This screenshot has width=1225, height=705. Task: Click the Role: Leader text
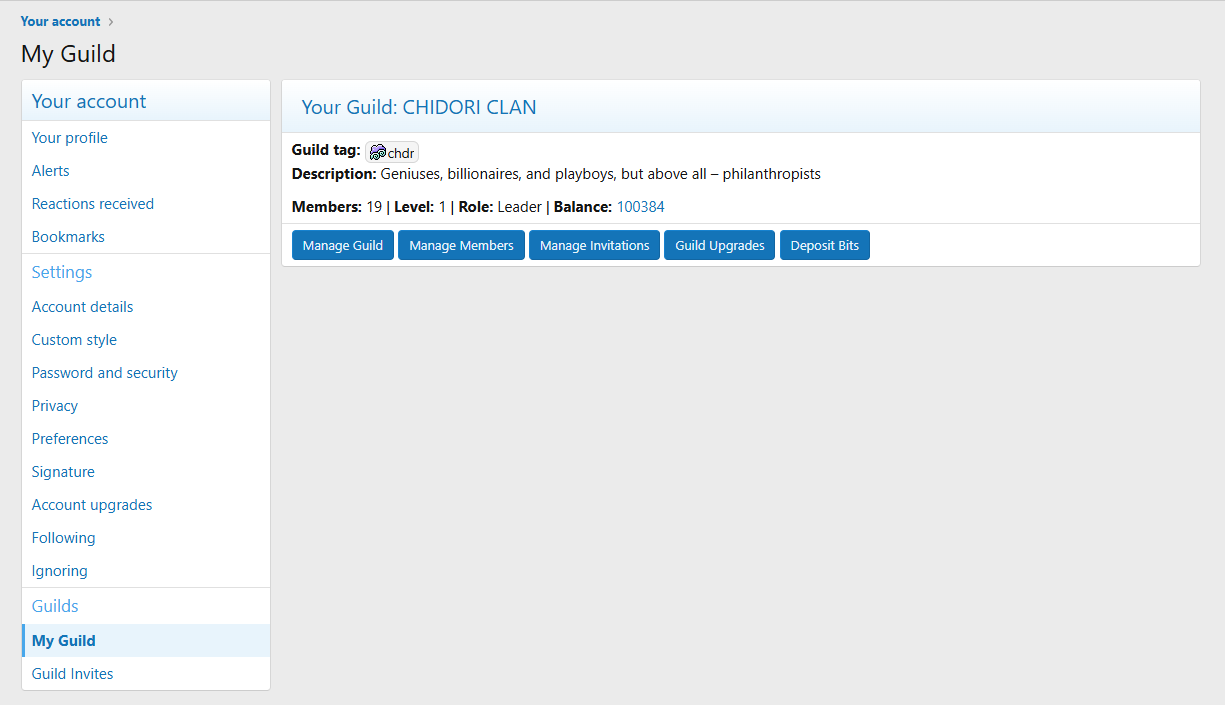[x=500, y=207]
